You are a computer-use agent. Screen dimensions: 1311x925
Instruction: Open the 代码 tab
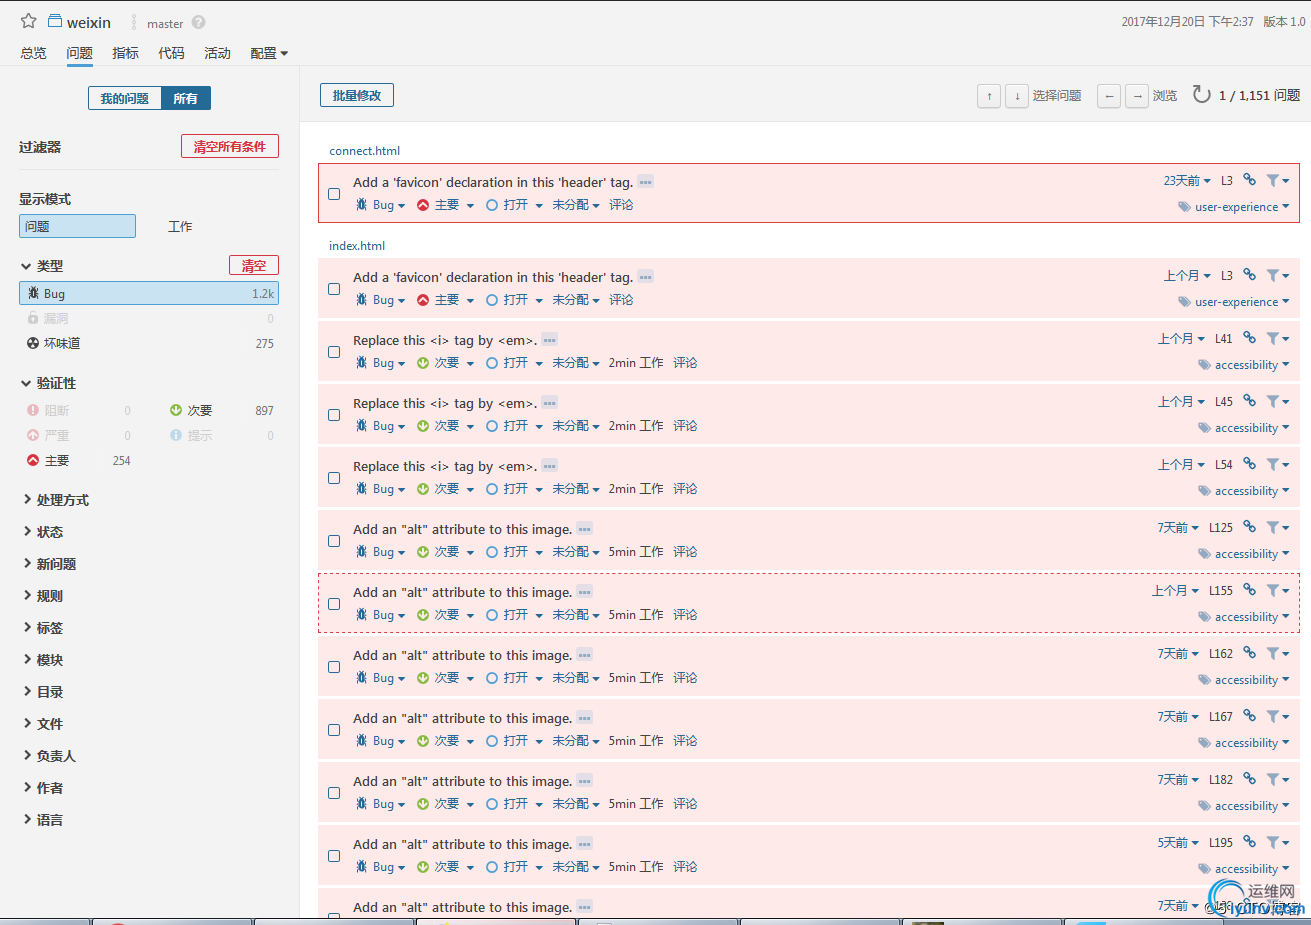(172, 53)
